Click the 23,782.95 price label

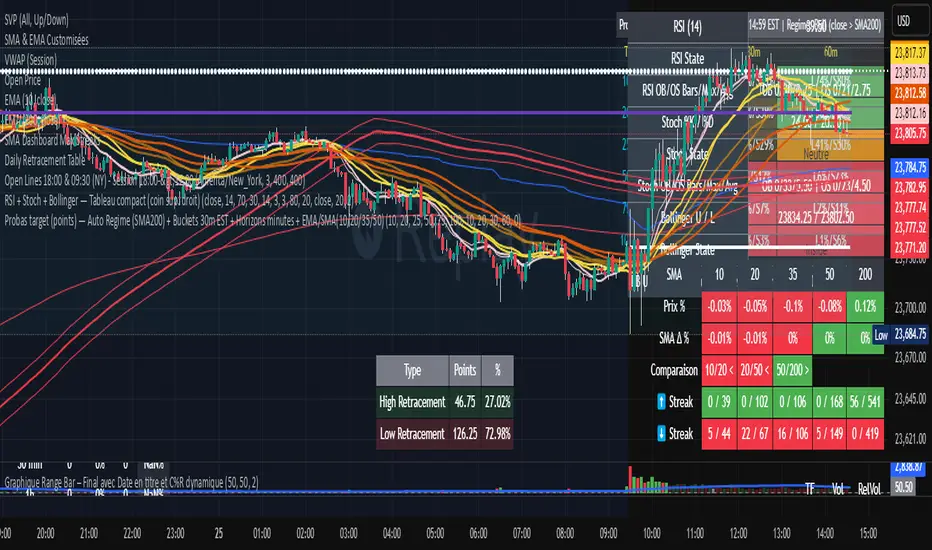coord(910,187)
